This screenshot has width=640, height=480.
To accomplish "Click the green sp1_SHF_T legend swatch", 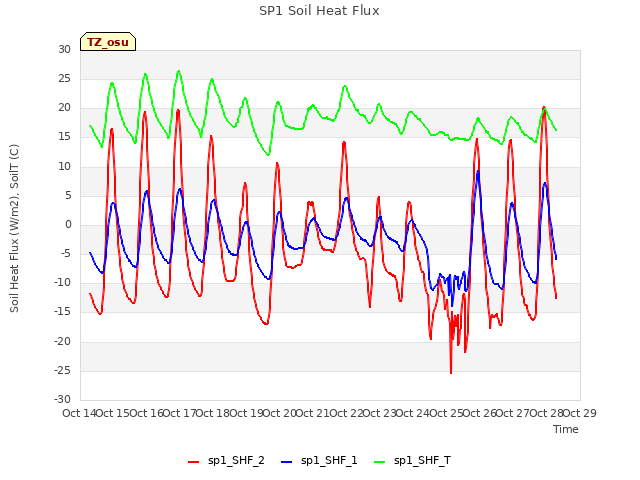I will point(380,462).
